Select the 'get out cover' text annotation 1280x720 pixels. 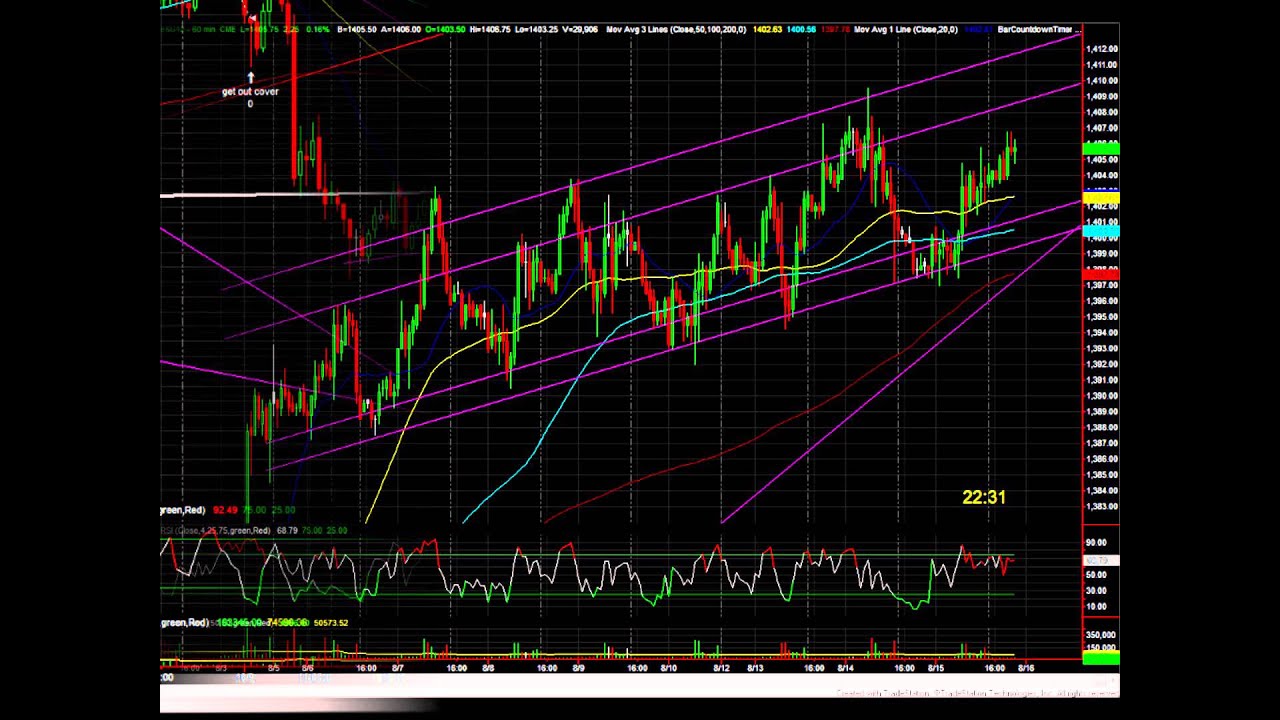(x=250, y=92)
